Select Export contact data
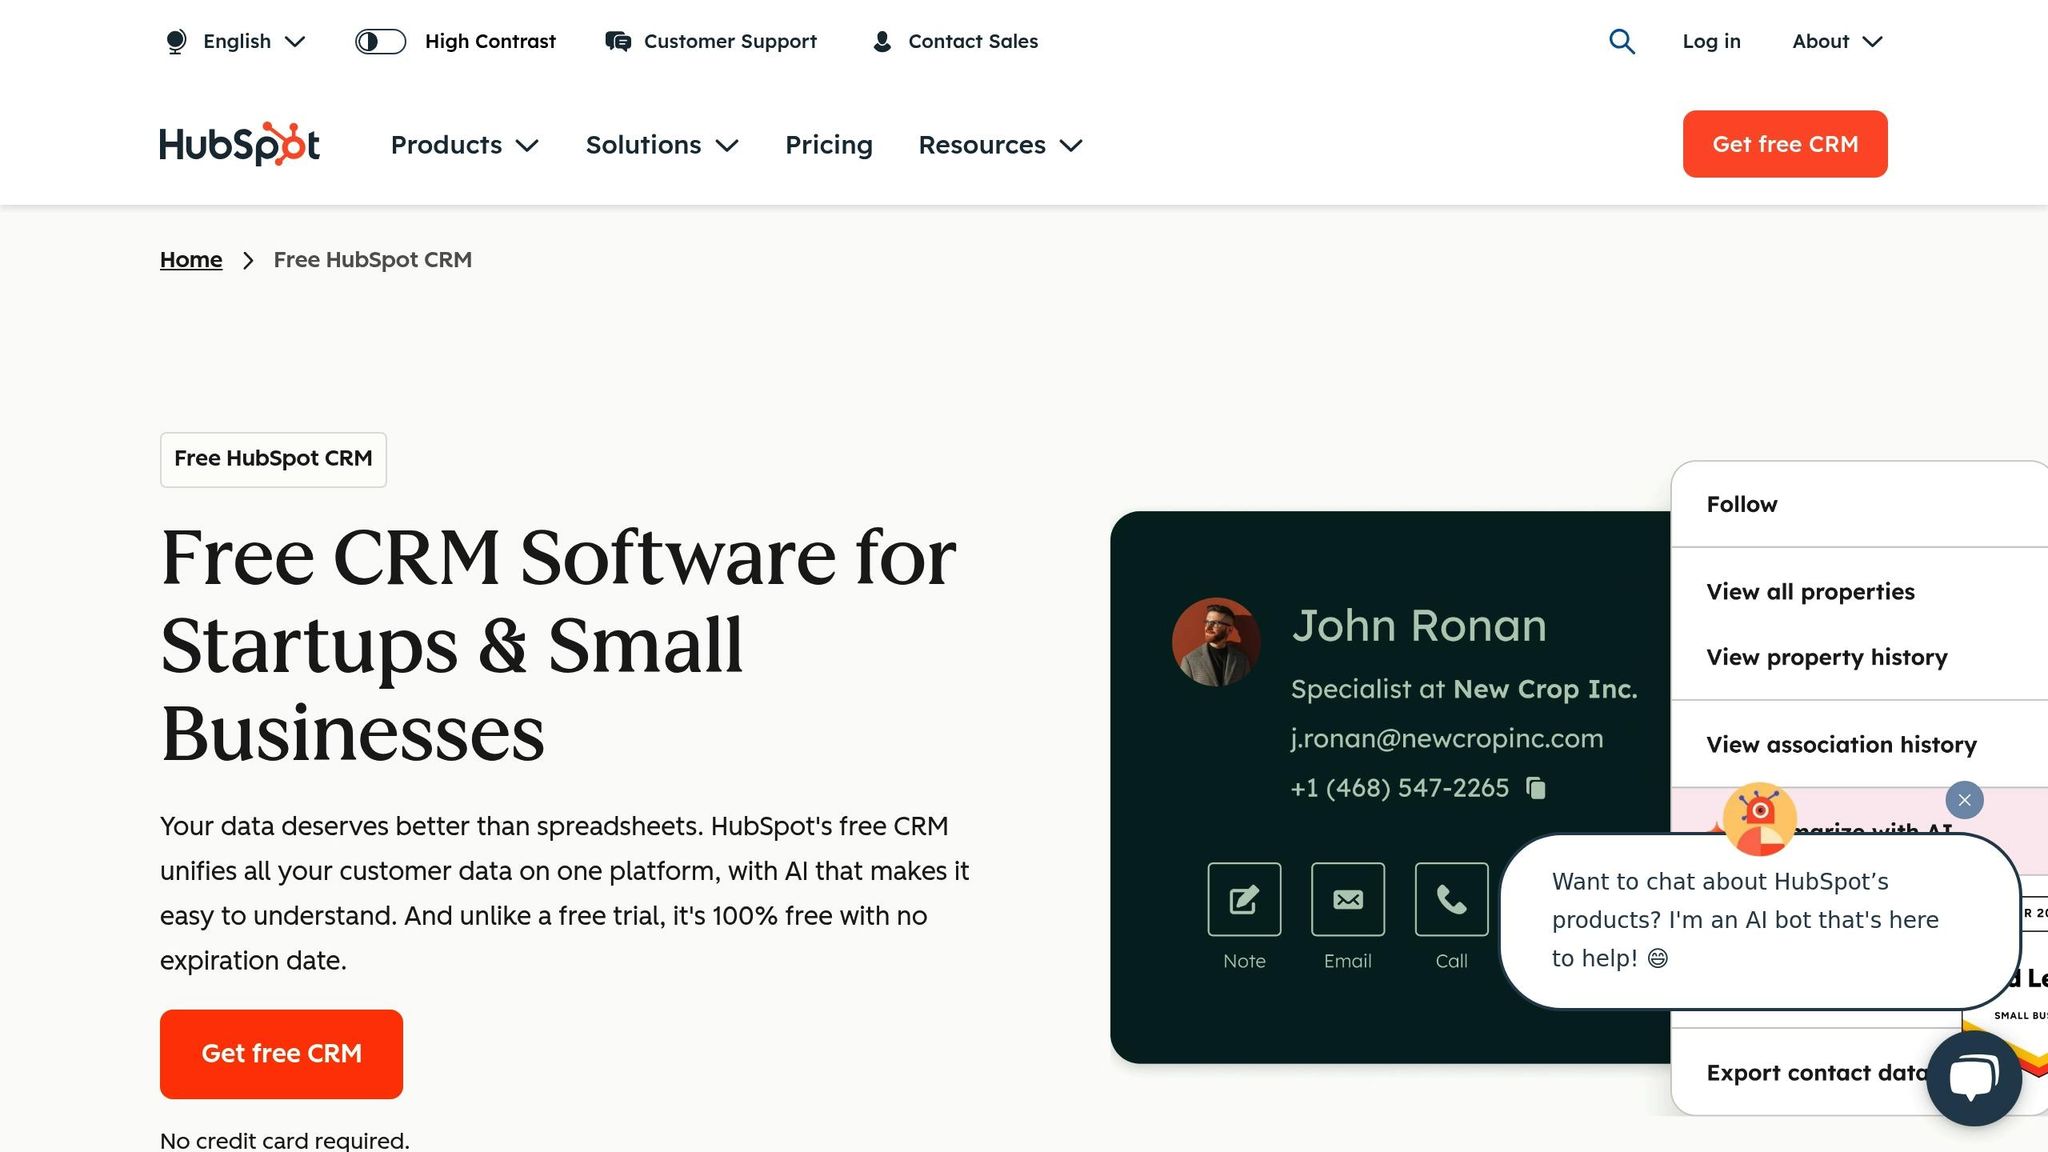 coord(1816,1073)
